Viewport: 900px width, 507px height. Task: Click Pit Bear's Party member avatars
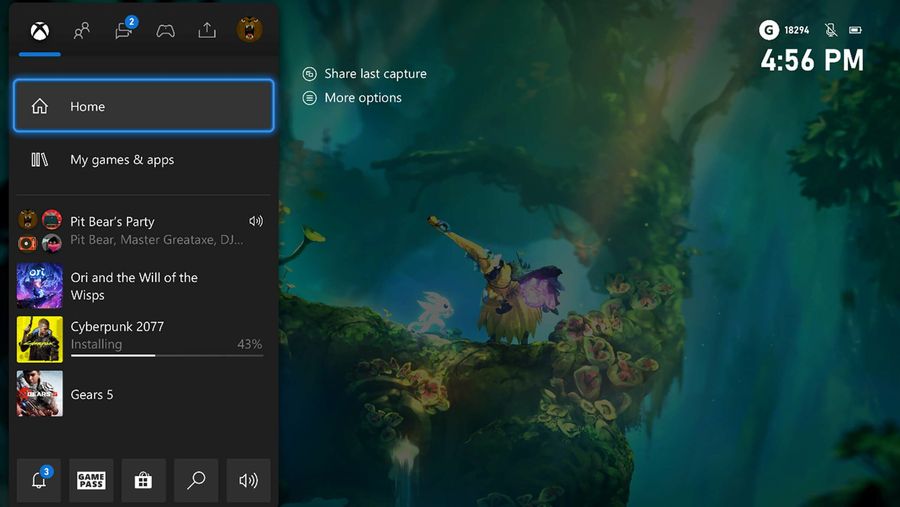tap(40, 231)
